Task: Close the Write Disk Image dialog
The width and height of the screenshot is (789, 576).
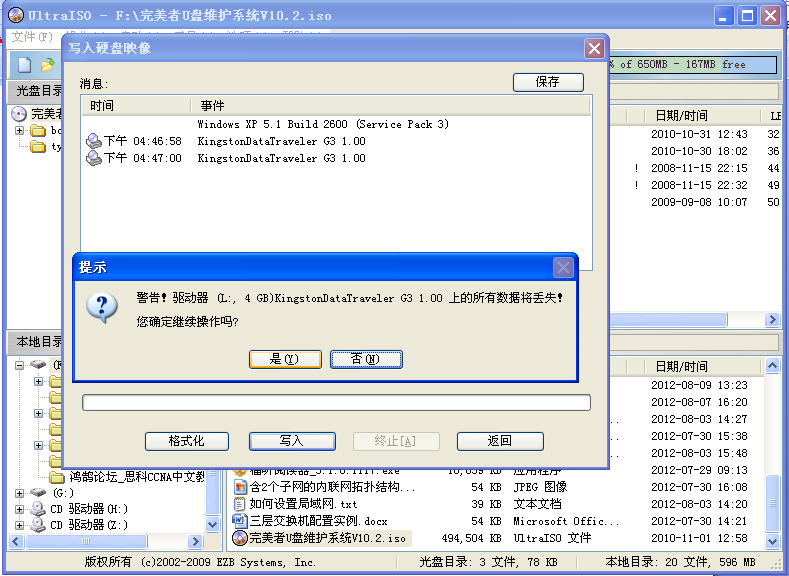Action: pyautogui.click(x=594, y=49)
